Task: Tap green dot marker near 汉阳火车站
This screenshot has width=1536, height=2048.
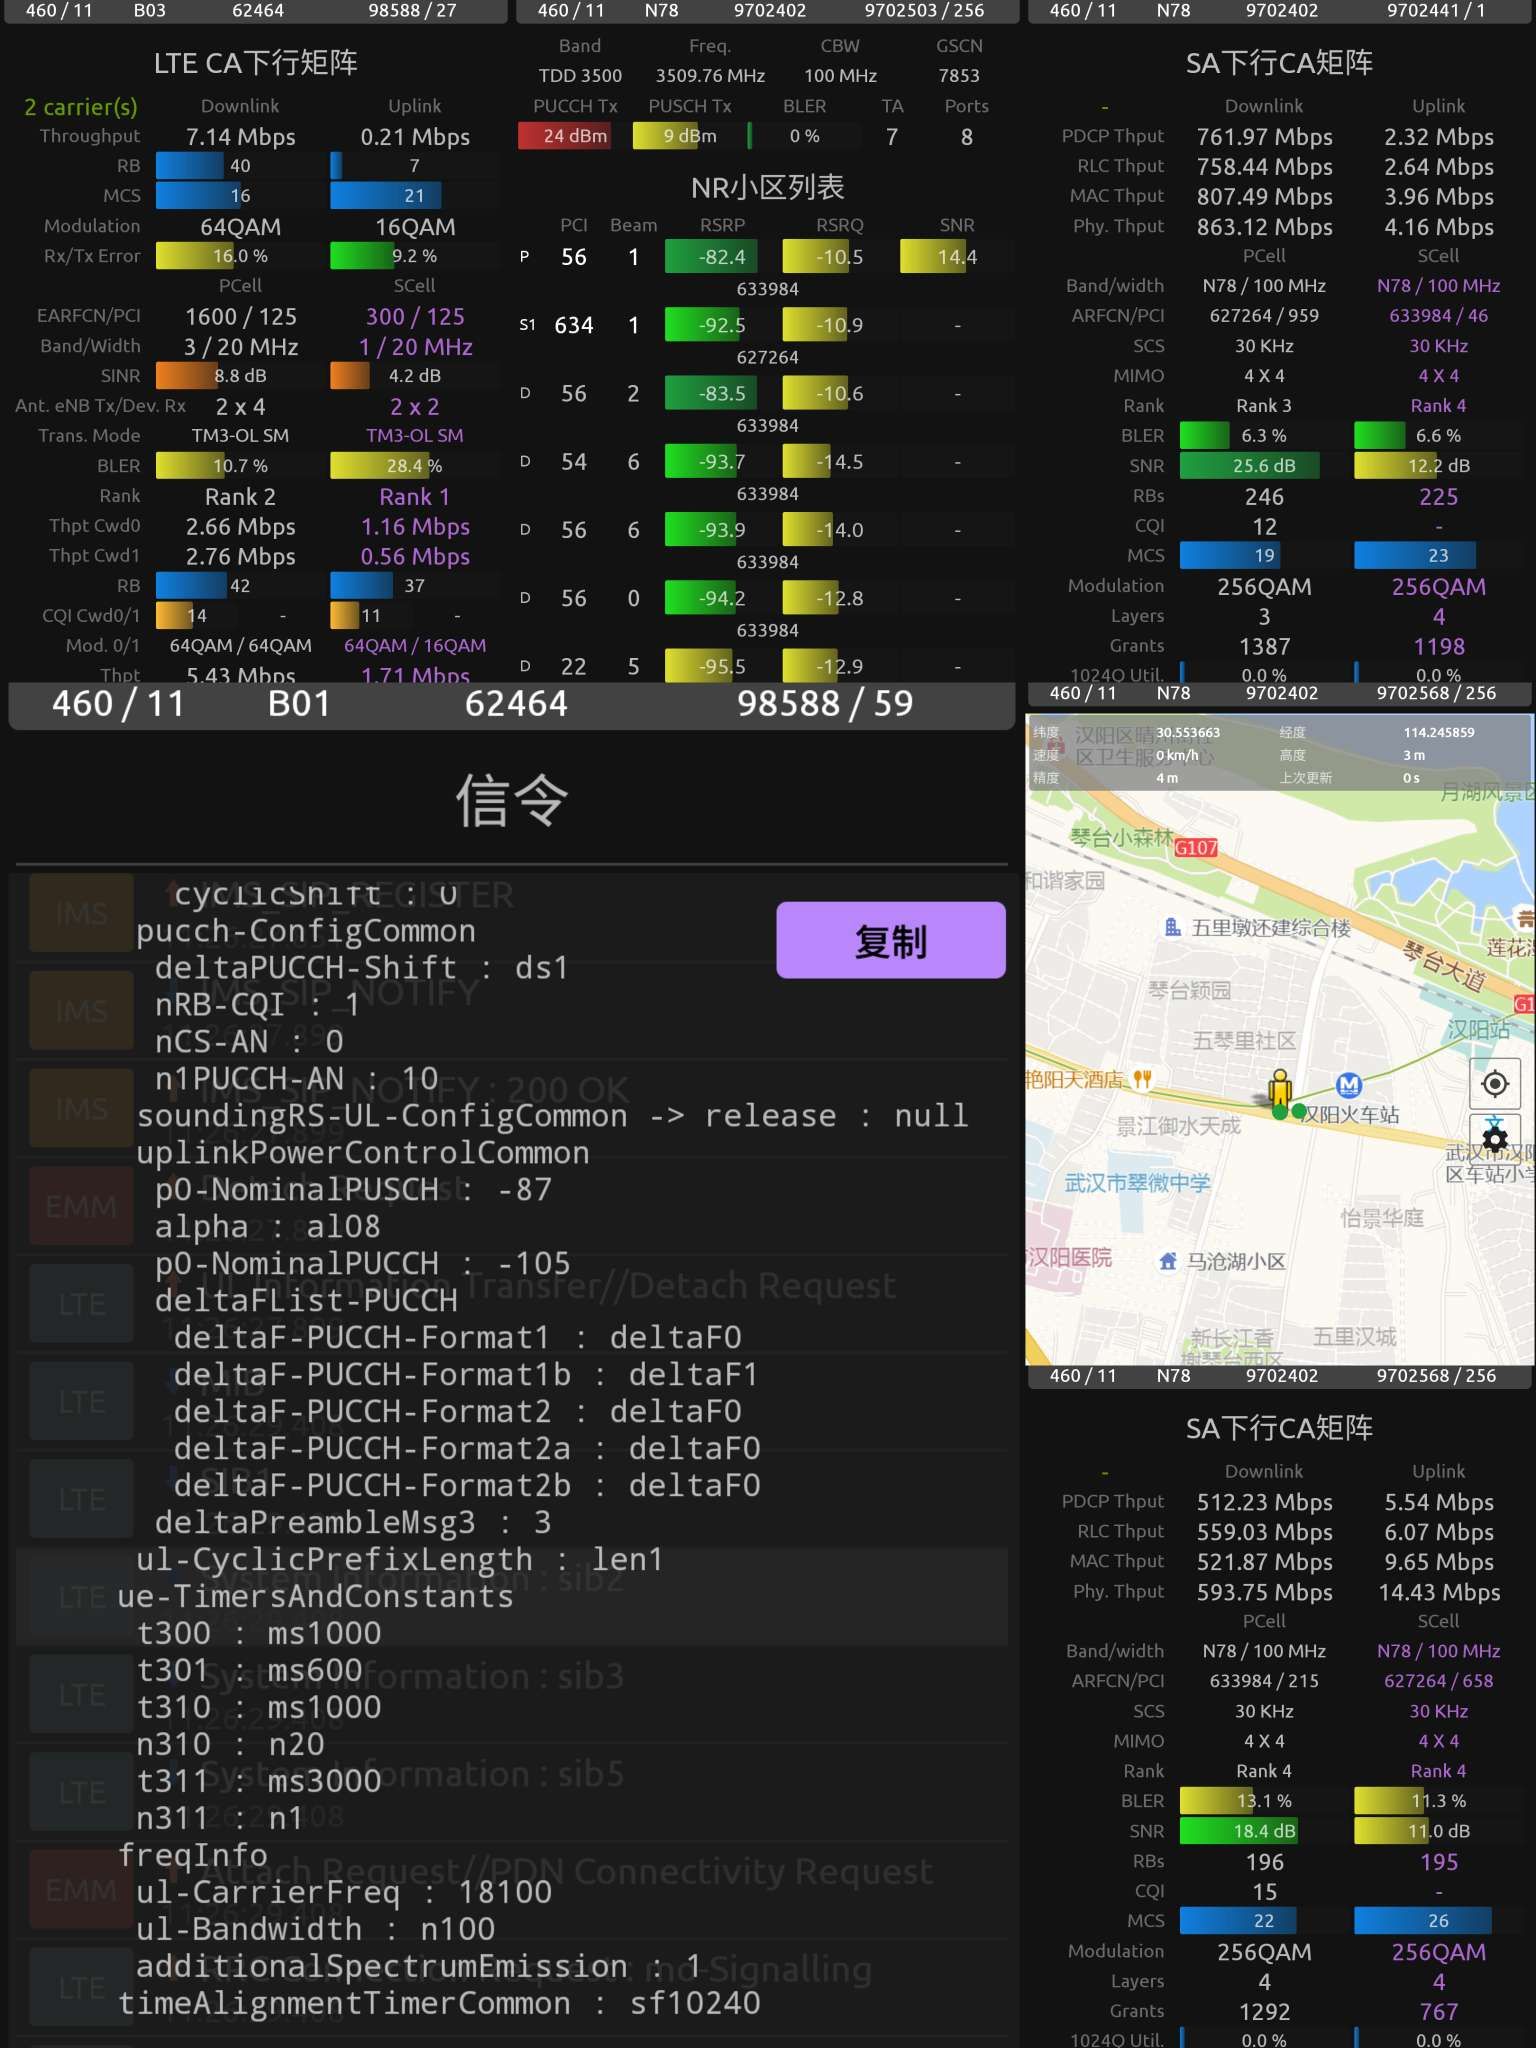Action: pos(1299,1111)
